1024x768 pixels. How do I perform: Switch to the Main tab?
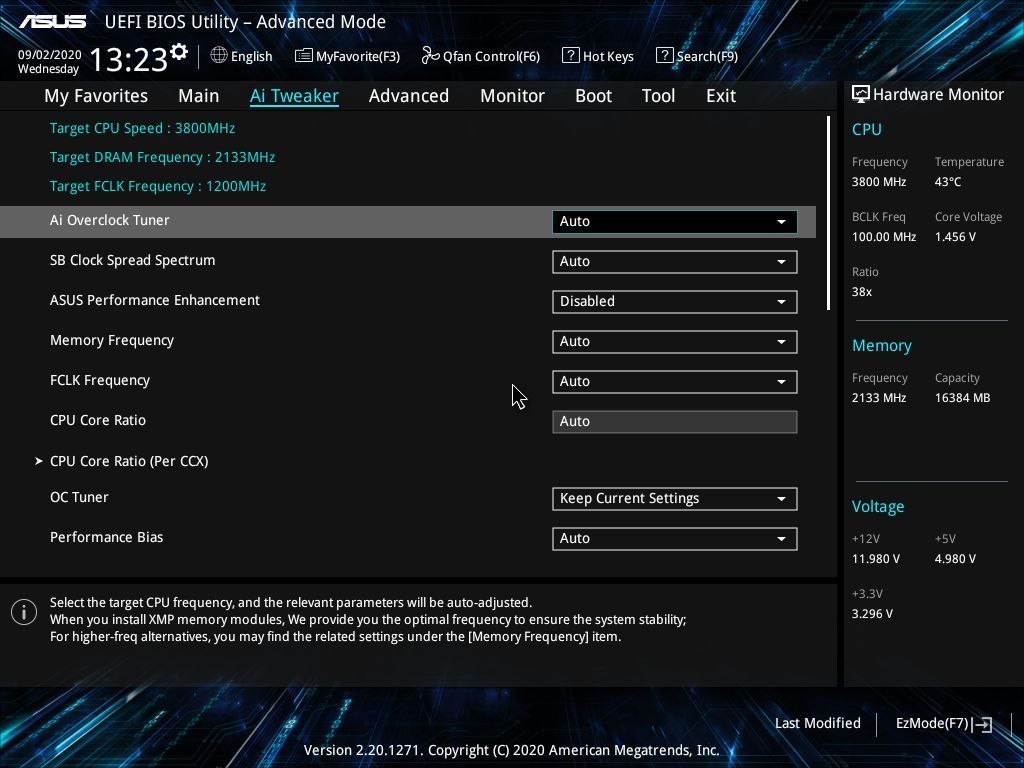(199, 96)
